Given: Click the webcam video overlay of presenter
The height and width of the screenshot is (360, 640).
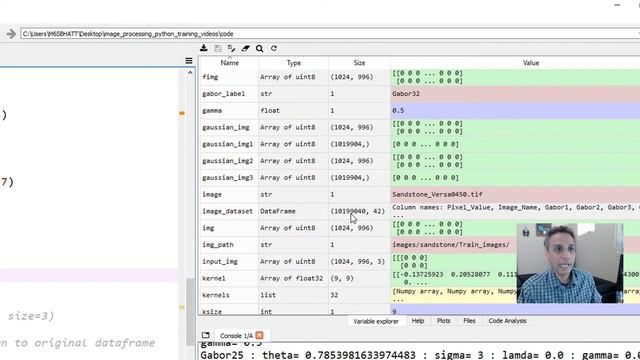Looking at the screenshot, I should (x=570, y=263).
